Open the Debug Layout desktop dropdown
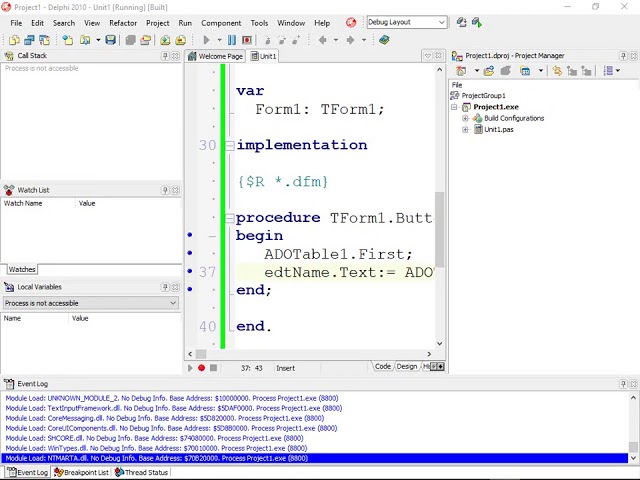The width and height of the screenshot is (640, 480). pyautogui.click(x=441, y=22)
